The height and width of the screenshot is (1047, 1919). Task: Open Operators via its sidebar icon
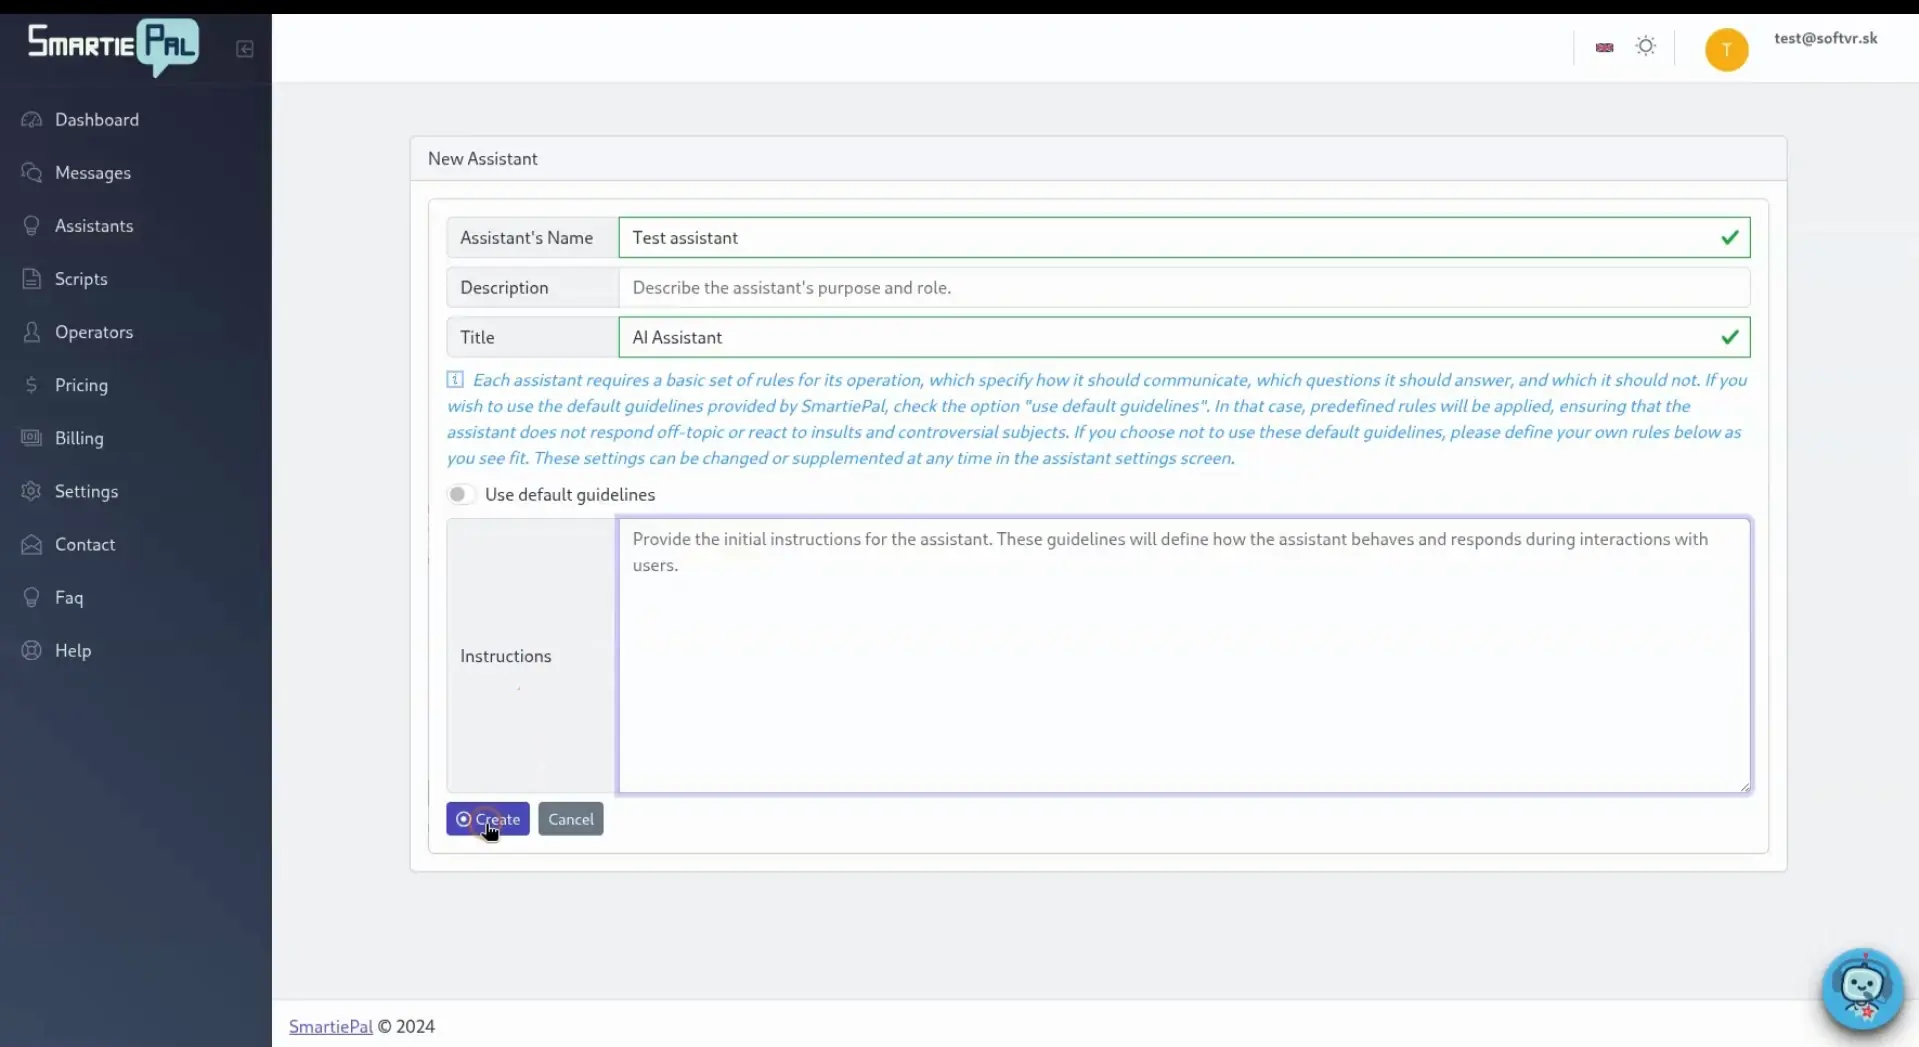point(31,331)
